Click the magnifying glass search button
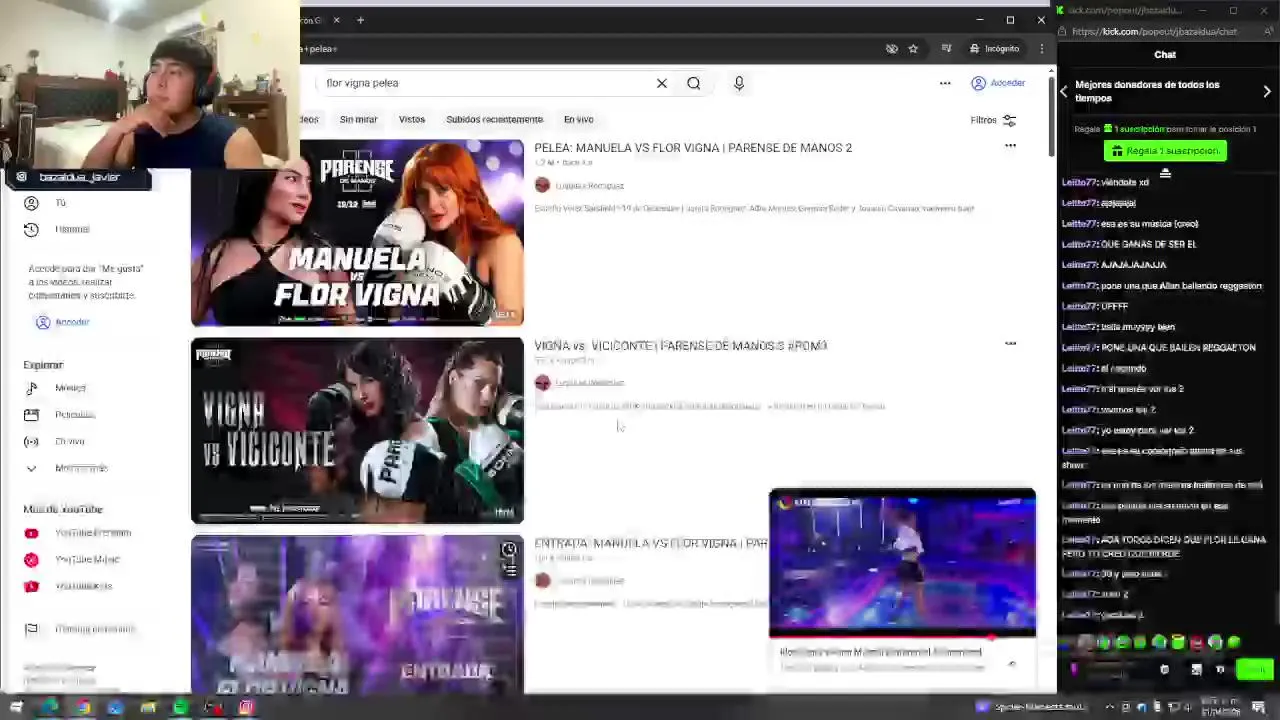Viewport: 1280px width, 720px height. (x=693, y=83)
